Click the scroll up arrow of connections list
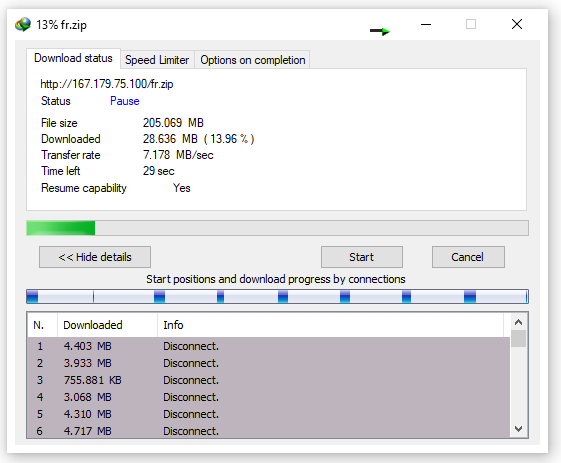Viewport: 561px width, 463px height. [518, 322]
